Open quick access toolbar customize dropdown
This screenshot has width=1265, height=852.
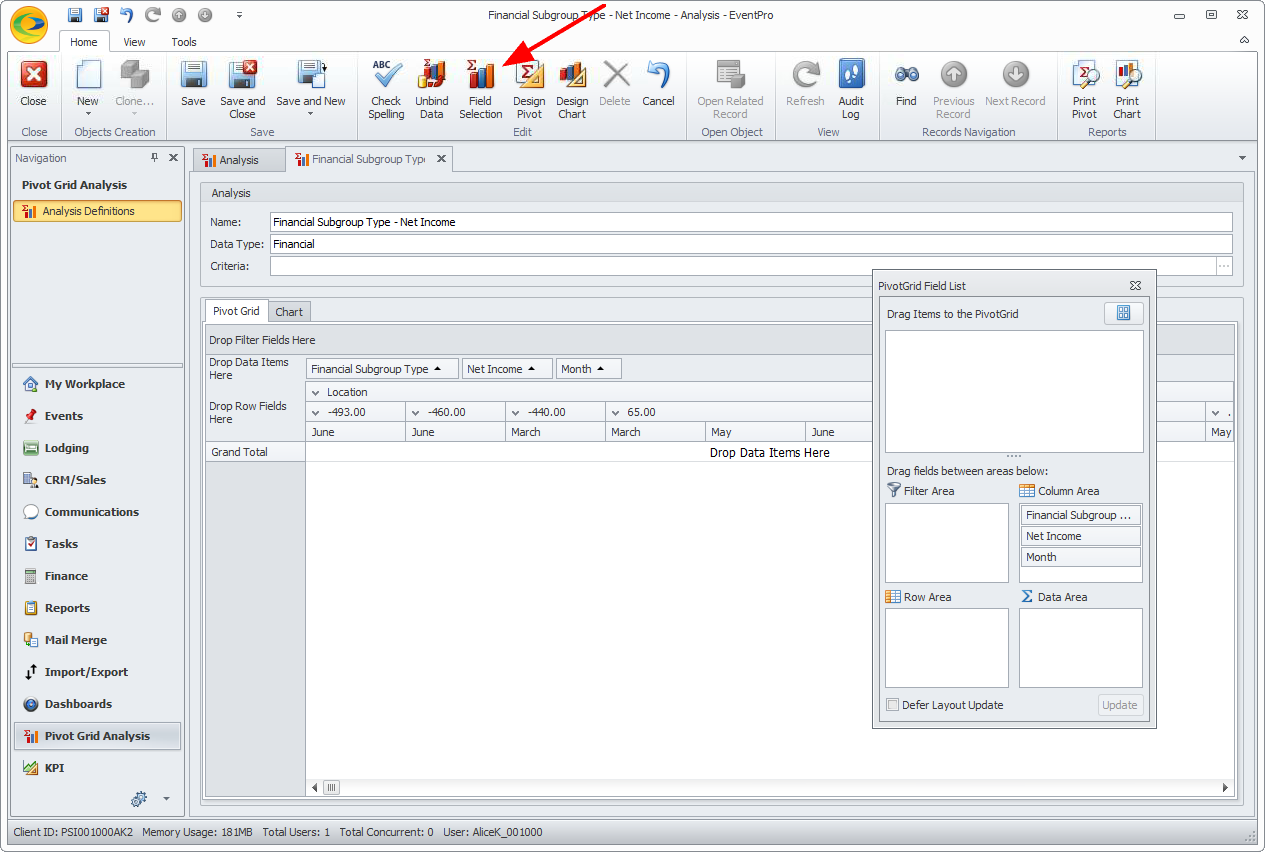tap(239, 15)
